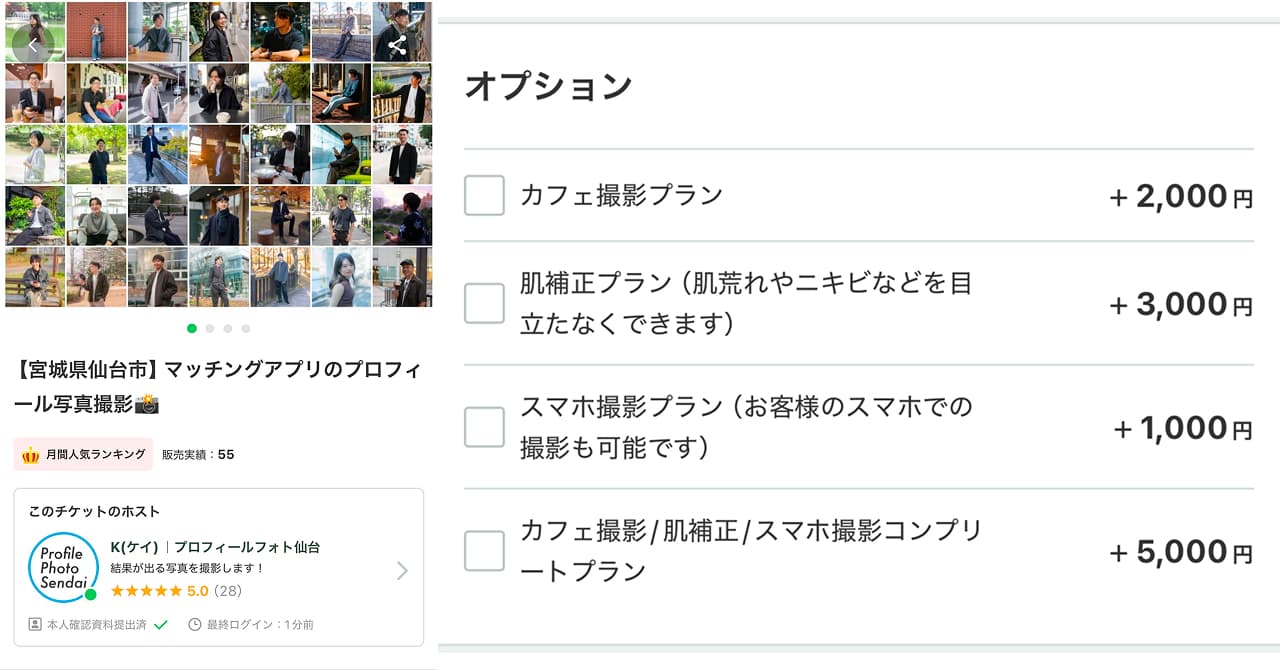
Task: Open K(ケイ) host profile name link
Action: point(136,547)
